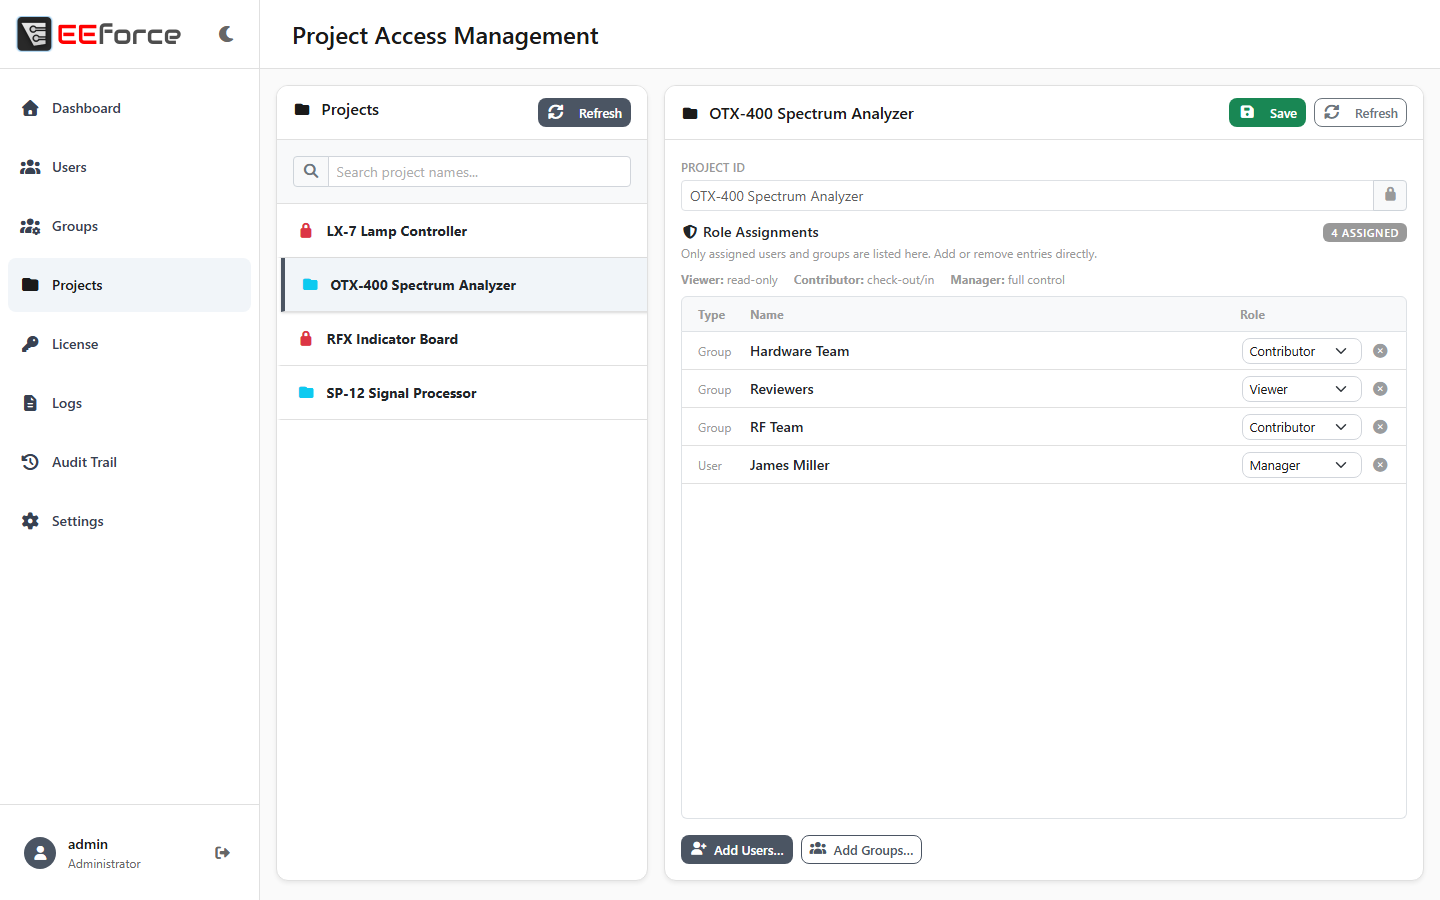Image resolution: width=1440 pixels, height=900 pixels.
Task: Click the Dashboard home icon
Action: point(30,108)
